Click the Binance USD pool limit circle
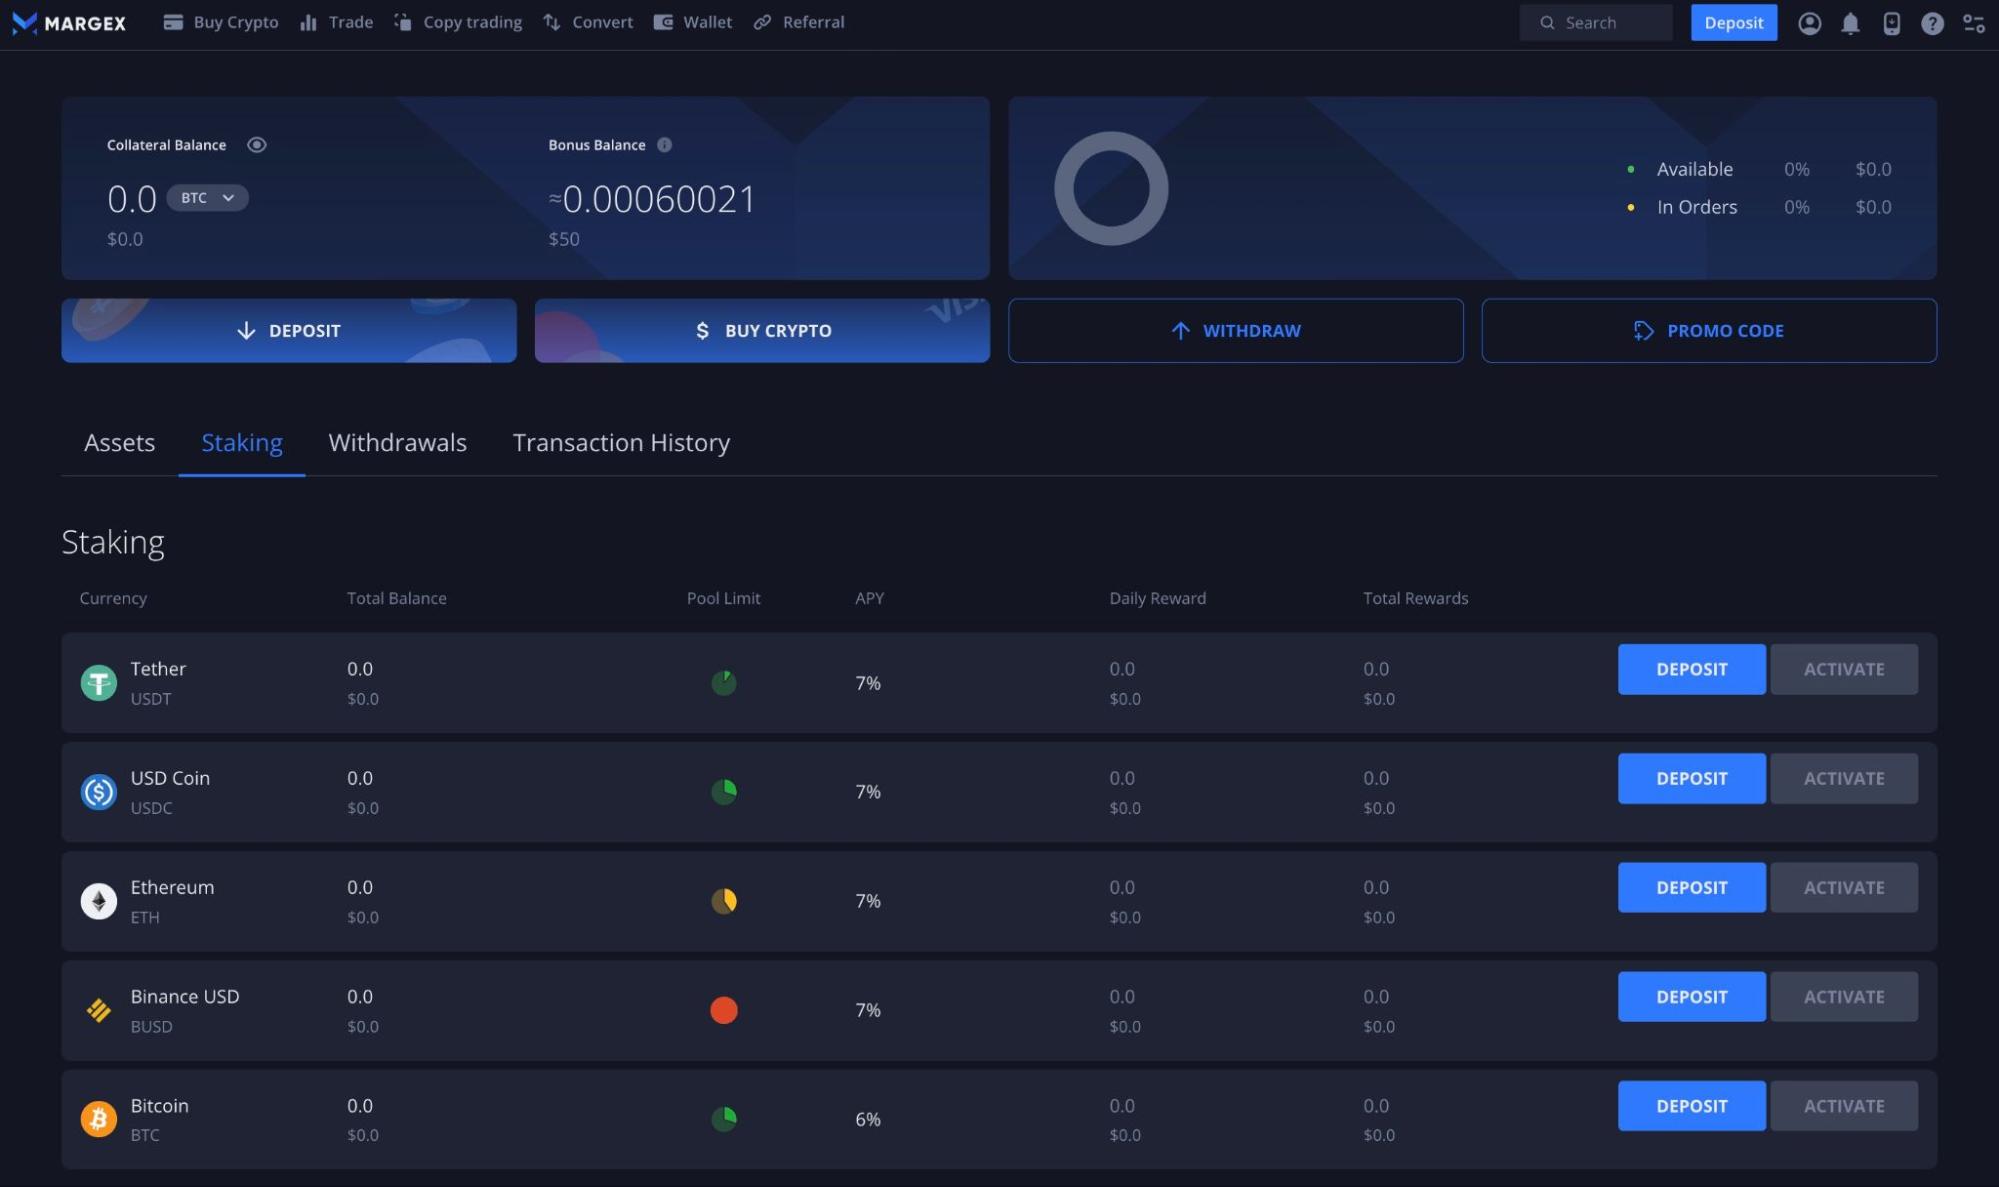Image resolution: width=1999 pixels, height=1187 pixels. (x=724, y=1010)
